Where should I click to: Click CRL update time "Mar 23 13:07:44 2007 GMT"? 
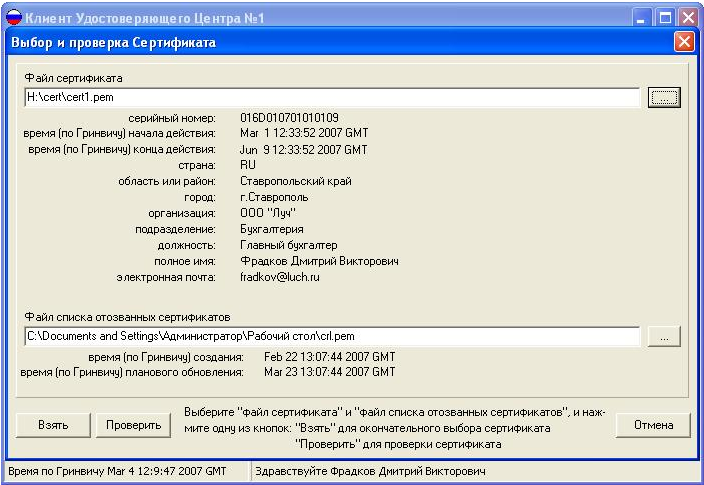click(330, 372)
